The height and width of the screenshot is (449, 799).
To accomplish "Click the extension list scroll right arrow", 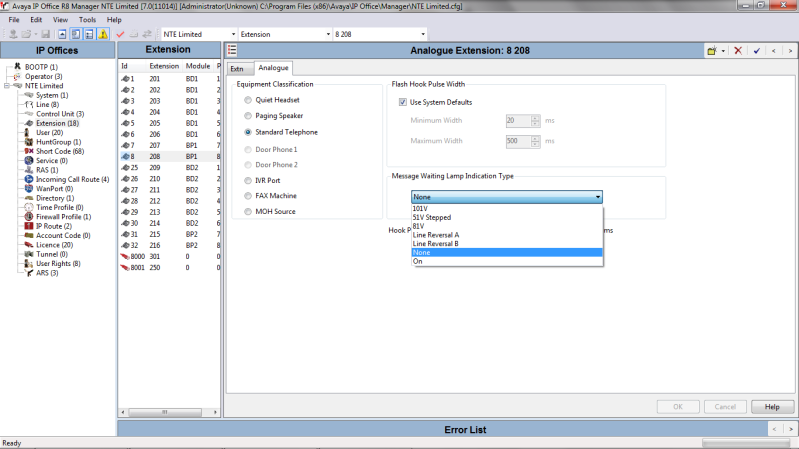I will (215, 412).
